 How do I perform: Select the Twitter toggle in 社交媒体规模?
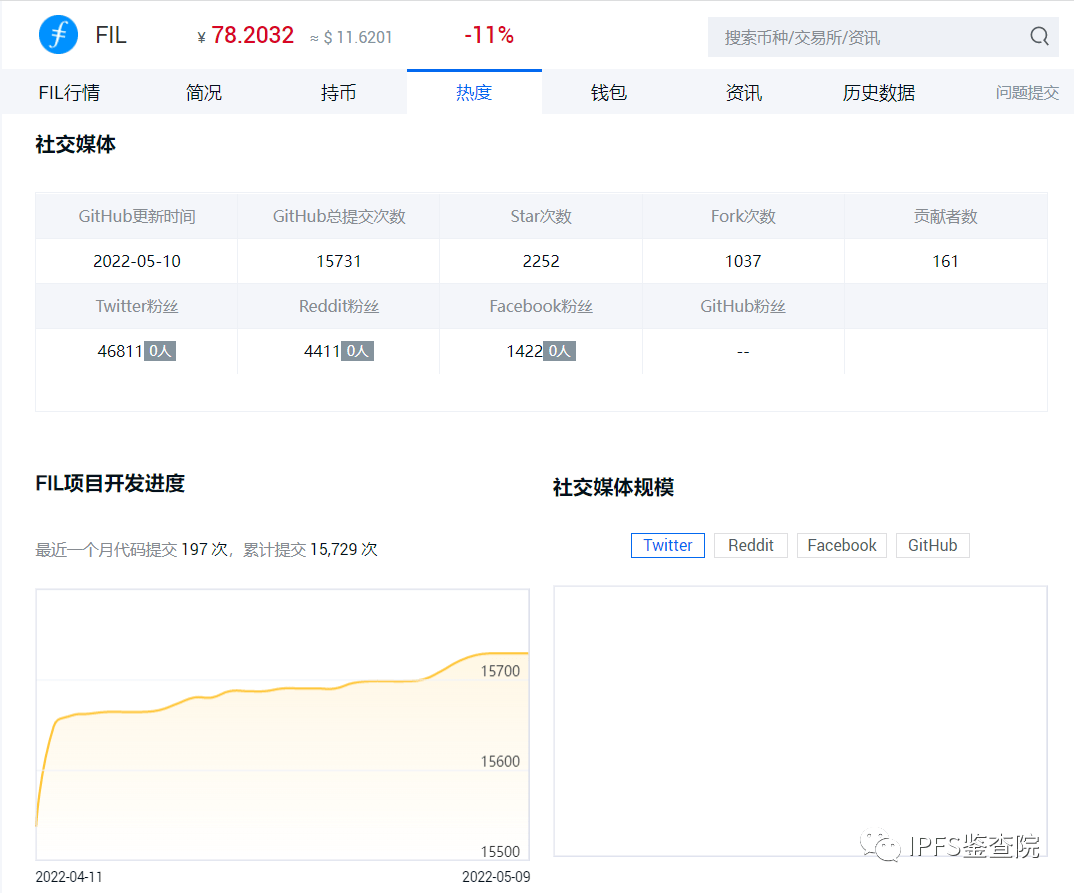[x=667, y=545]
